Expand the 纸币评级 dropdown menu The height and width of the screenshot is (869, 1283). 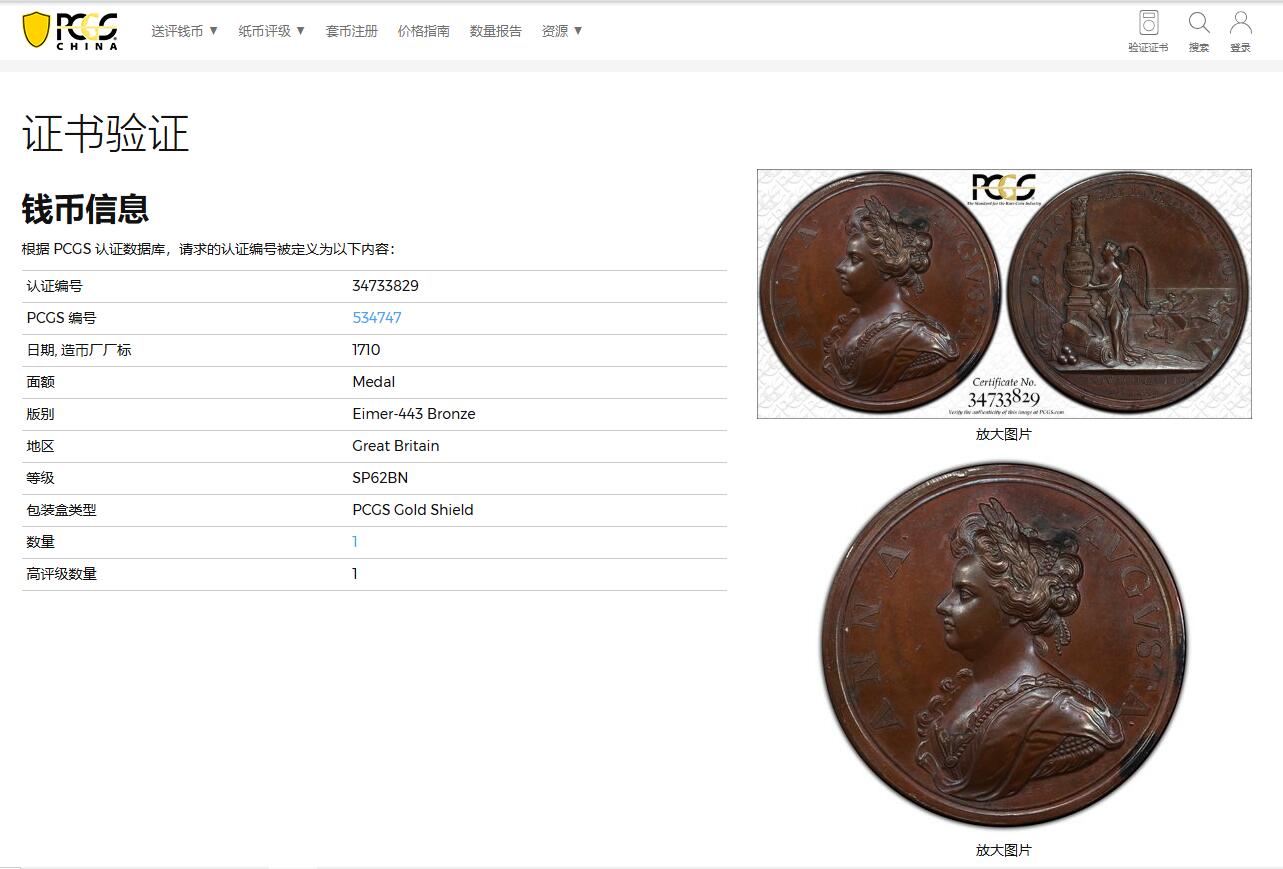[272, 31]
